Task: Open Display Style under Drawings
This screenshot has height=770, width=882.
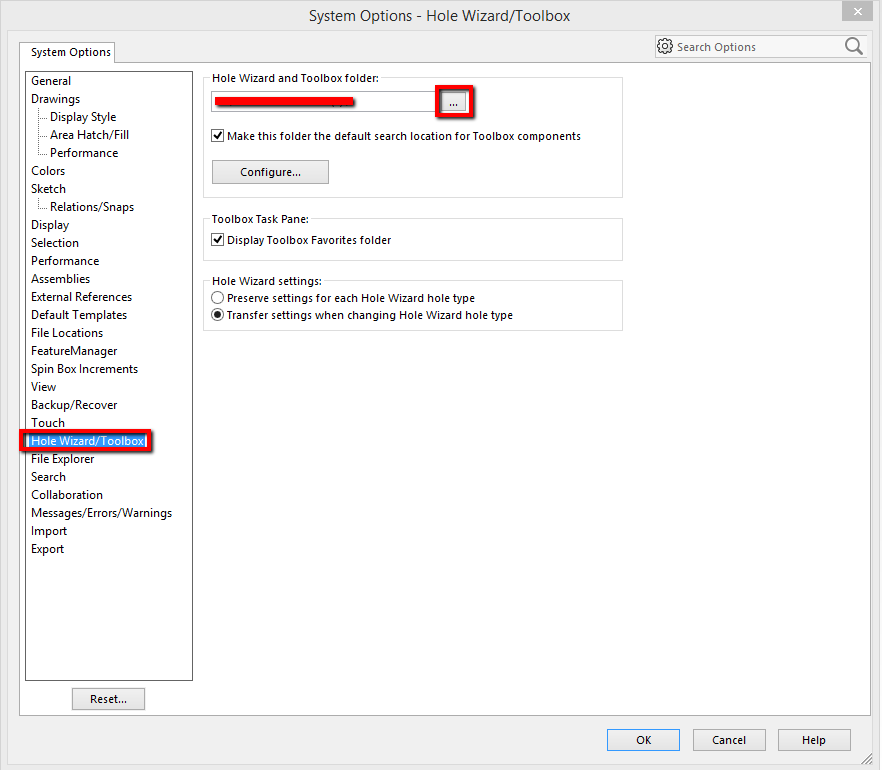Action: (83, 117)
